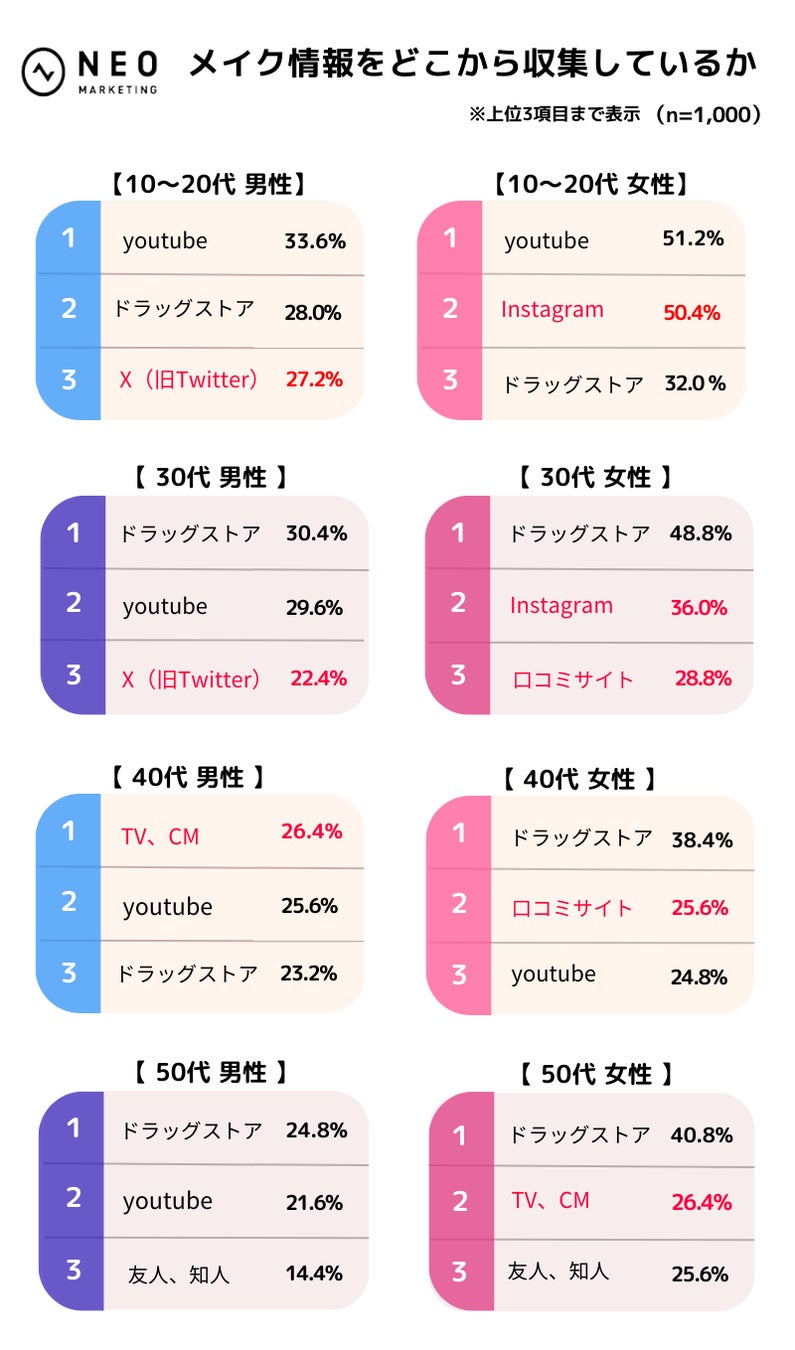Screen dimensions: 795x1350
Task: Click X（旧Twitter） with 27.2% share
Action: pyautogui.click(x=188, y=380)
